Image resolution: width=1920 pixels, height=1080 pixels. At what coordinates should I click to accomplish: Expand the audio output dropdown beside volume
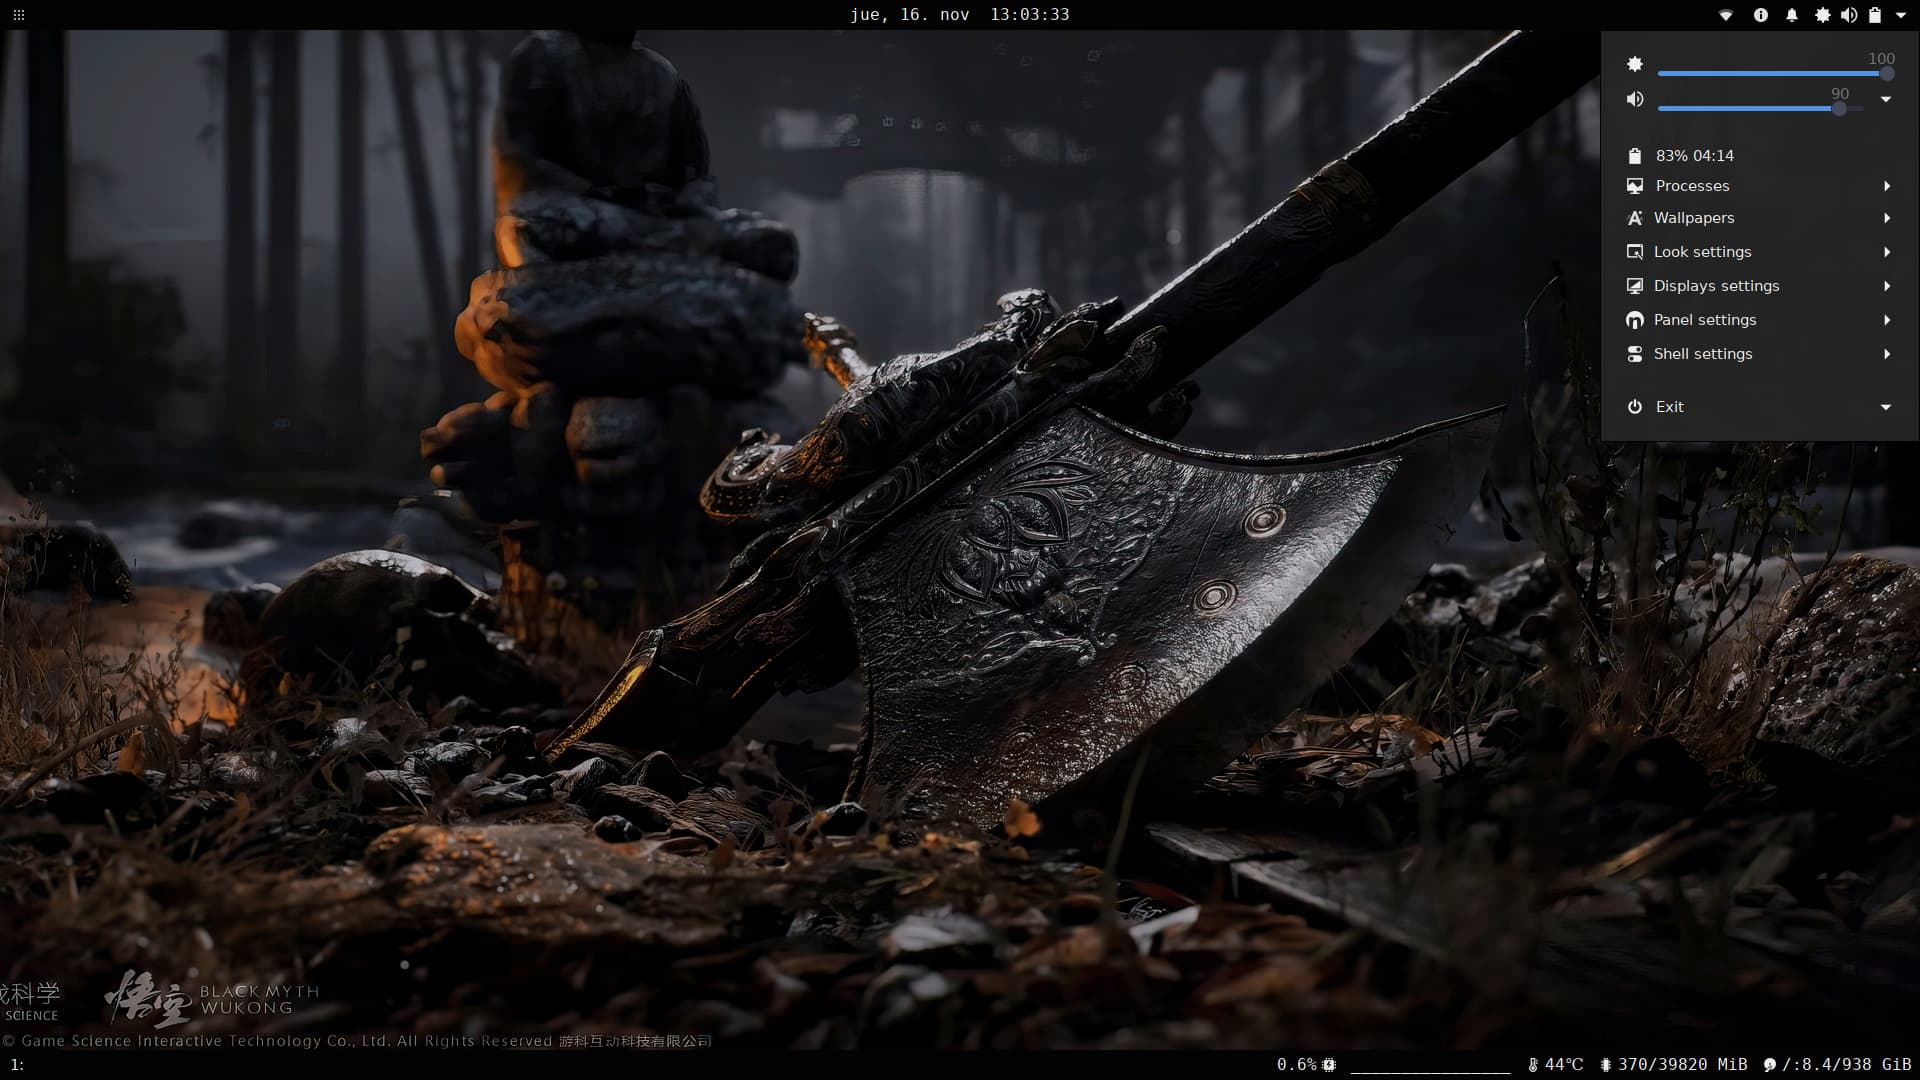[1886, 99]
